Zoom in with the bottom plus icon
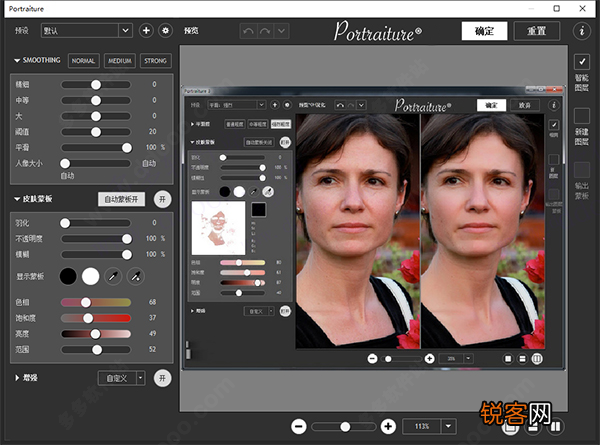 pos(388,426)
